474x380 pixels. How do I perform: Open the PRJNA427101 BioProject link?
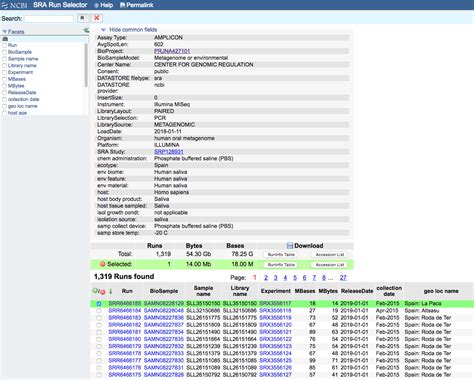[172, 51]
